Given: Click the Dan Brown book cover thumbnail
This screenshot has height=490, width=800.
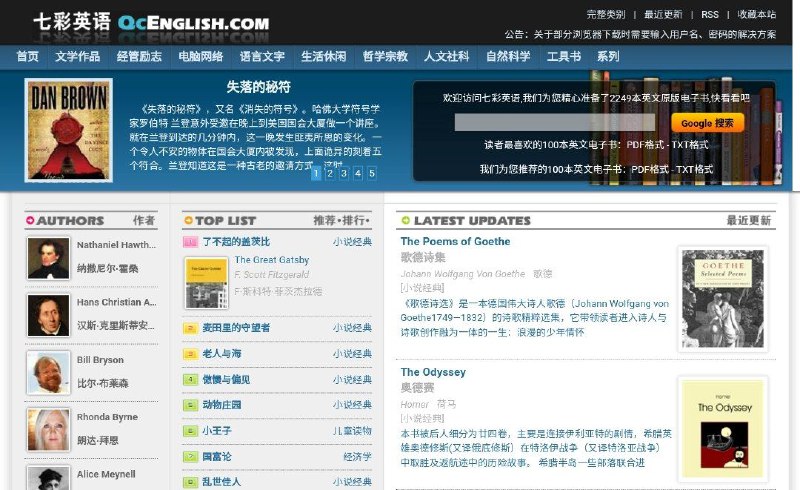Looking at the screenshot, I should (x=68, y=130).
